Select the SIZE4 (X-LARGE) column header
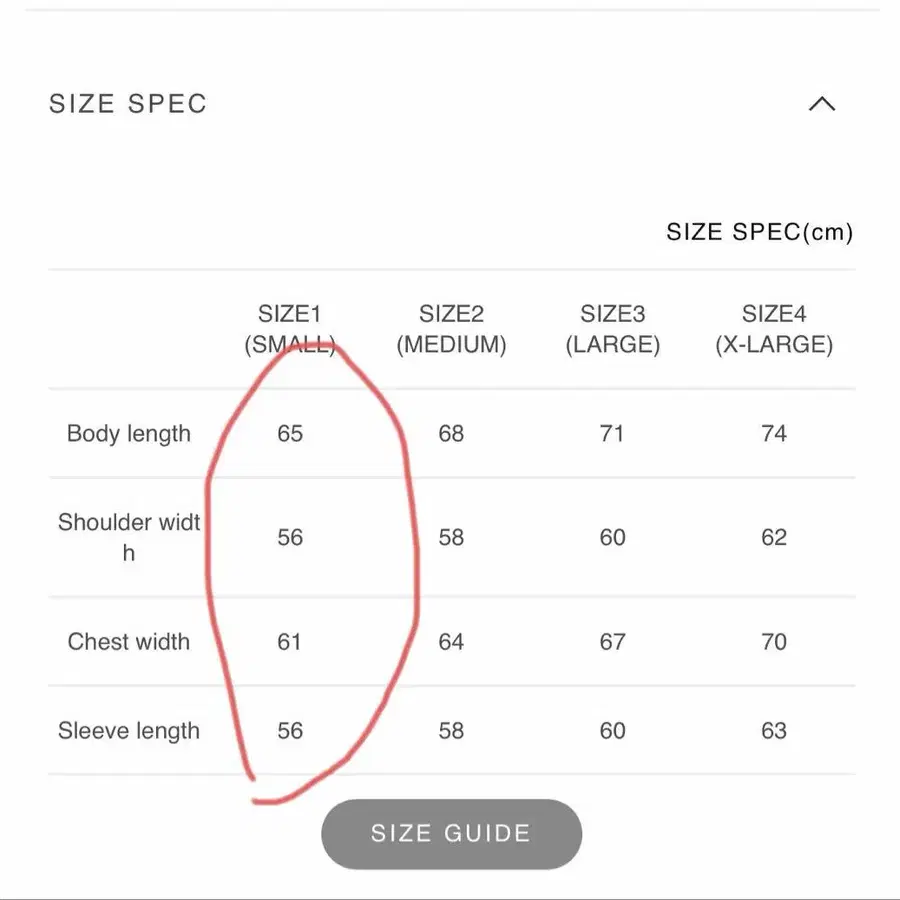The height and width of the screenshot is (900, 900). pos(773,330)
